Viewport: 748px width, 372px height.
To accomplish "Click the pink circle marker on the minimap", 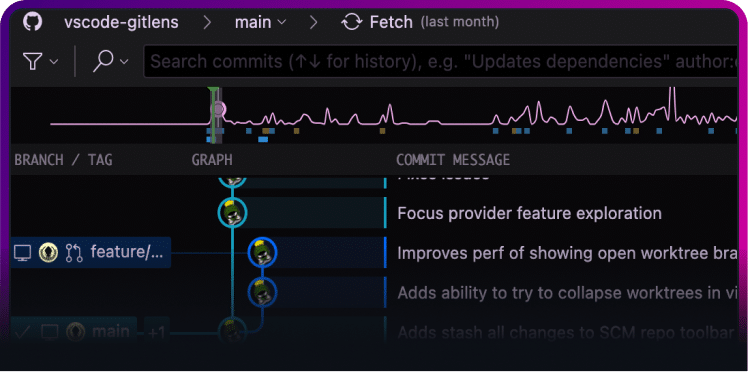I will (218, 110).
